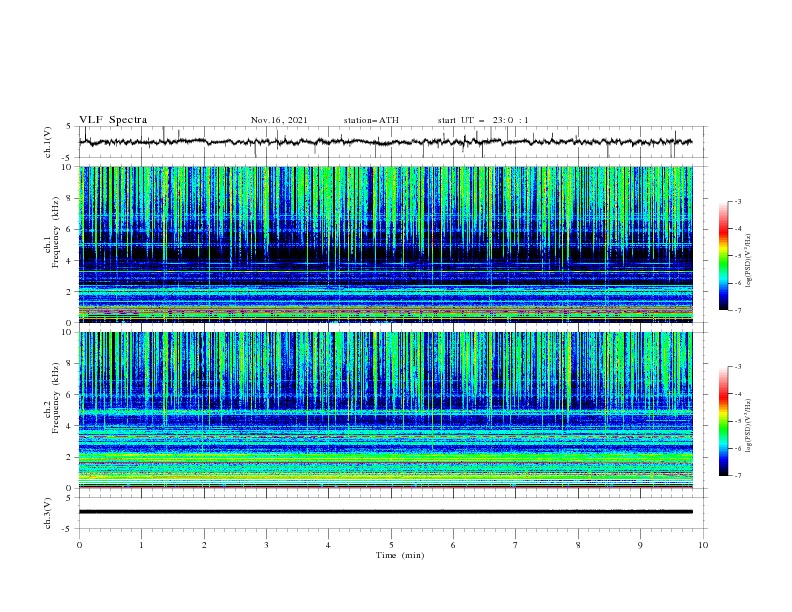
Task: Click time-axis tick label "9"
Action: (x=640, y=545)
